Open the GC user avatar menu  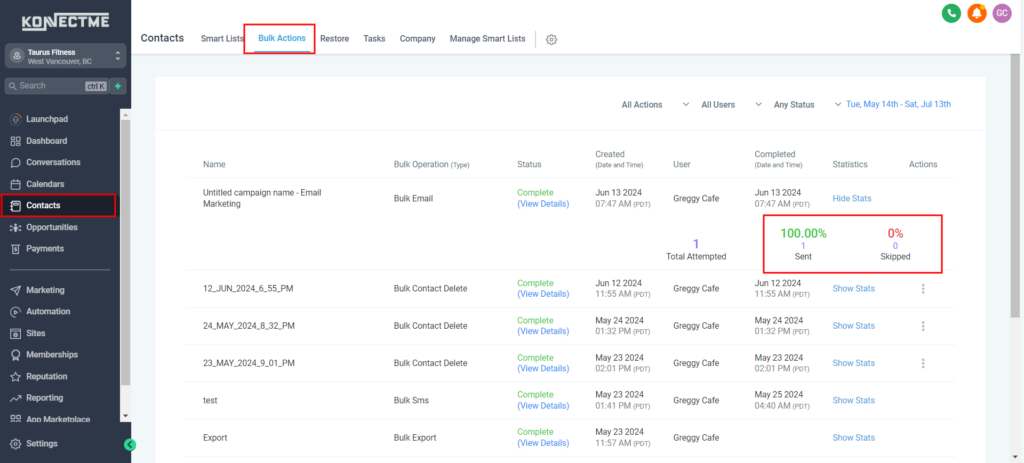click(1002, 13)
